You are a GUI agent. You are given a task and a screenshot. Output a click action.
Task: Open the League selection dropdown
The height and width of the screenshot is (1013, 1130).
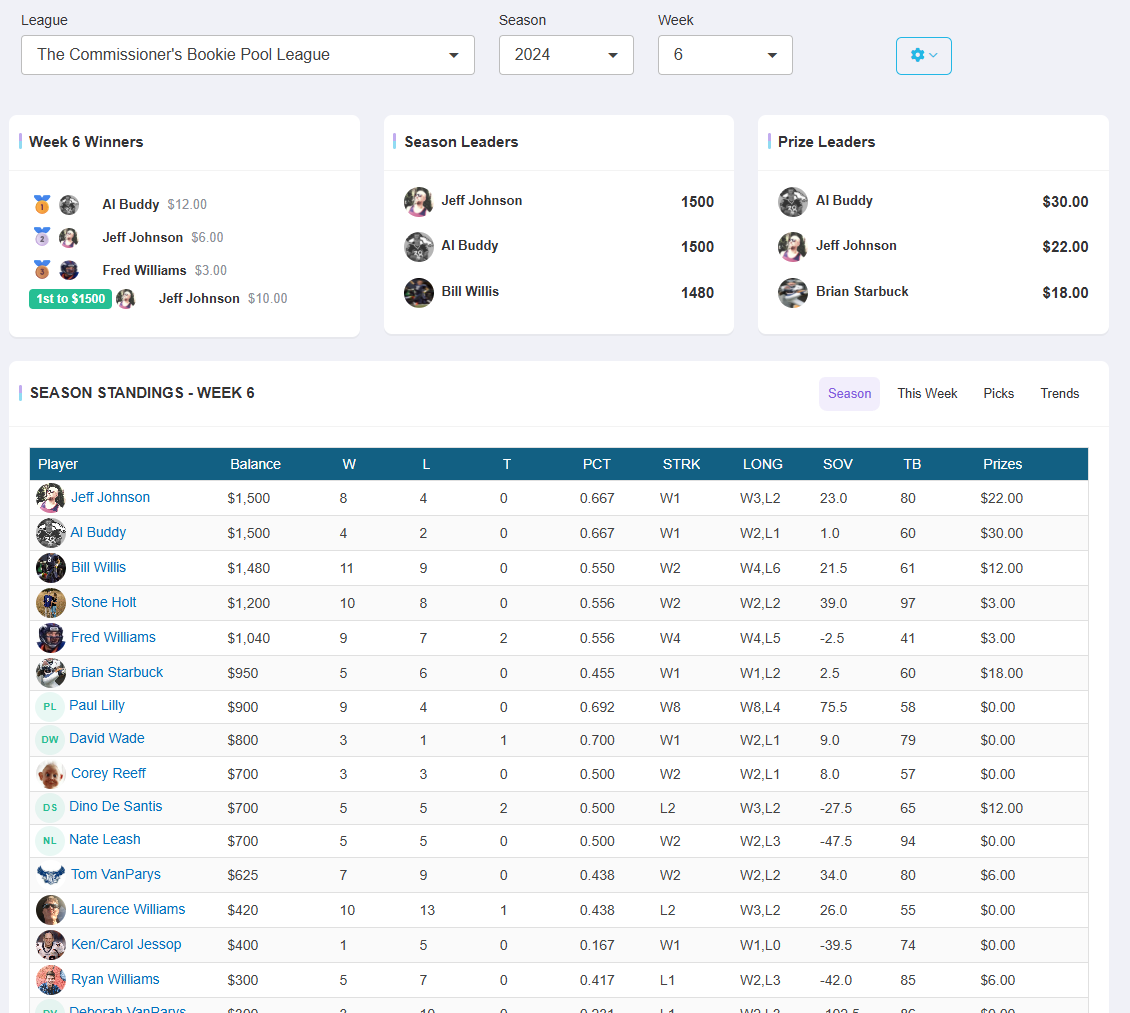point(247,55)
